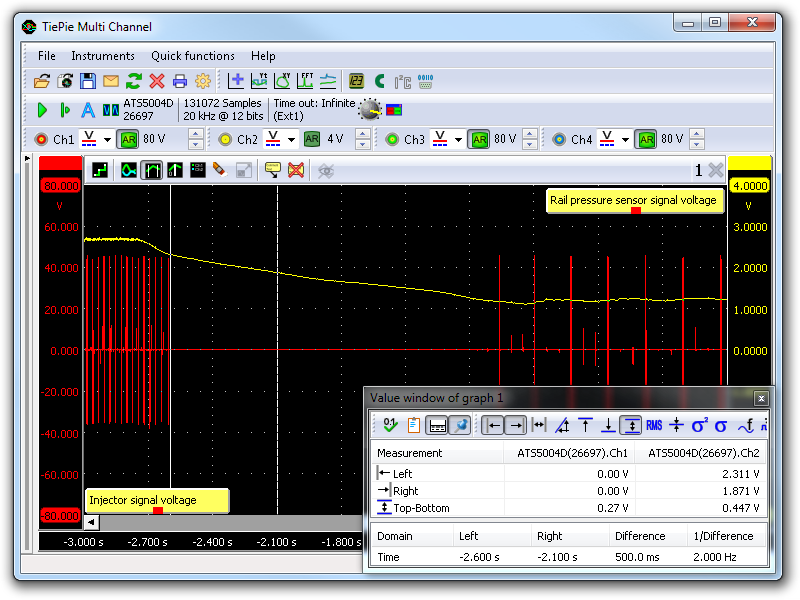800x600 pixels.
Task: Click the 1/Difference column header
Action: [x=723, y=536]
